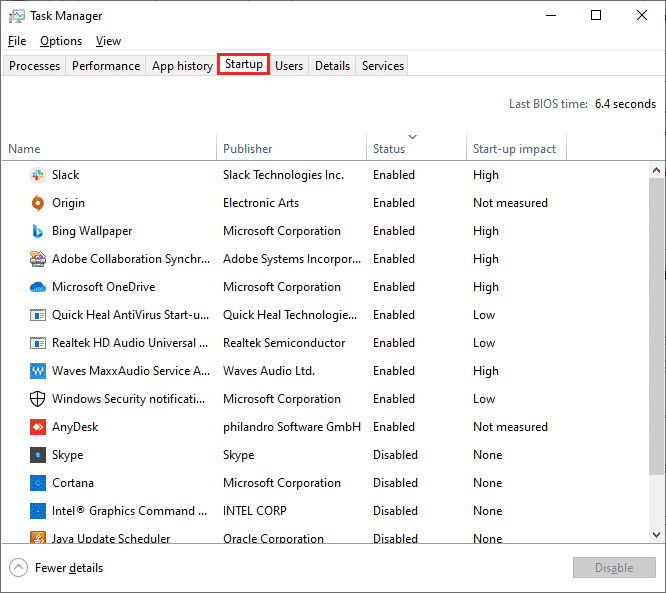
Task: Open the View menu
Action: pyautogui.click(x=108, y=41)
